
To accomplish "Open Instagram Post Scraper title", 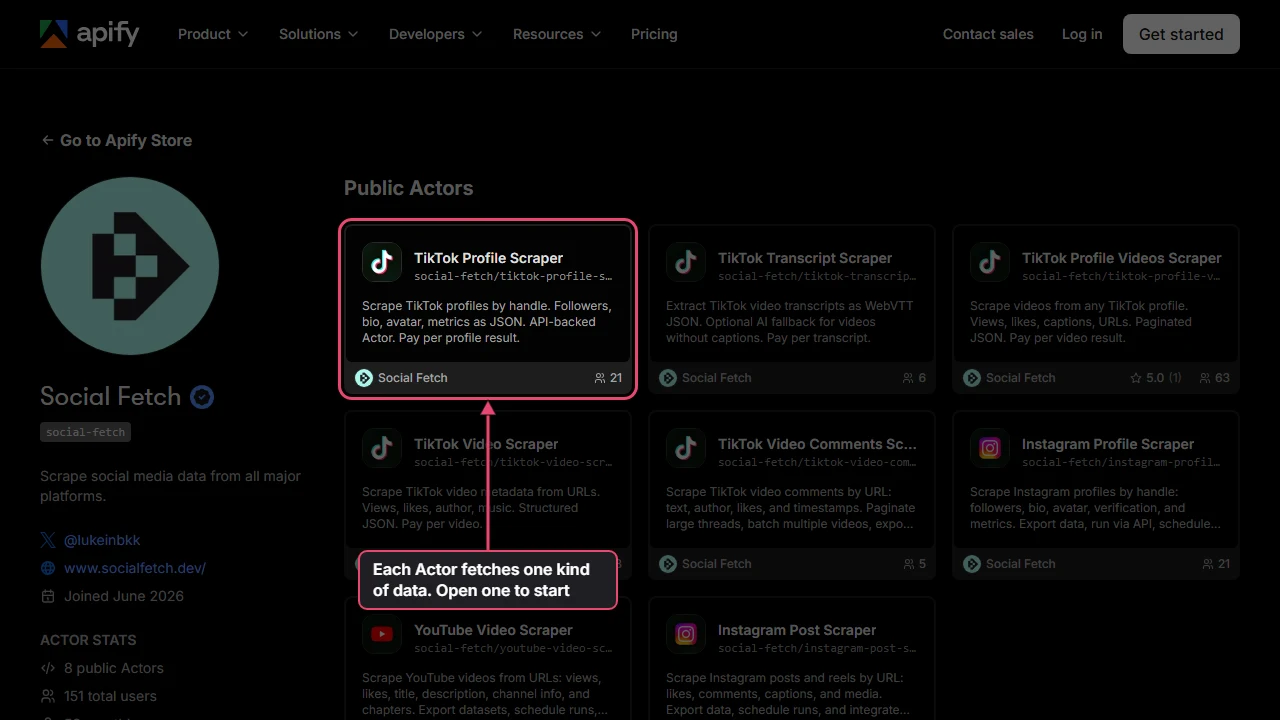I will (797, 630).
